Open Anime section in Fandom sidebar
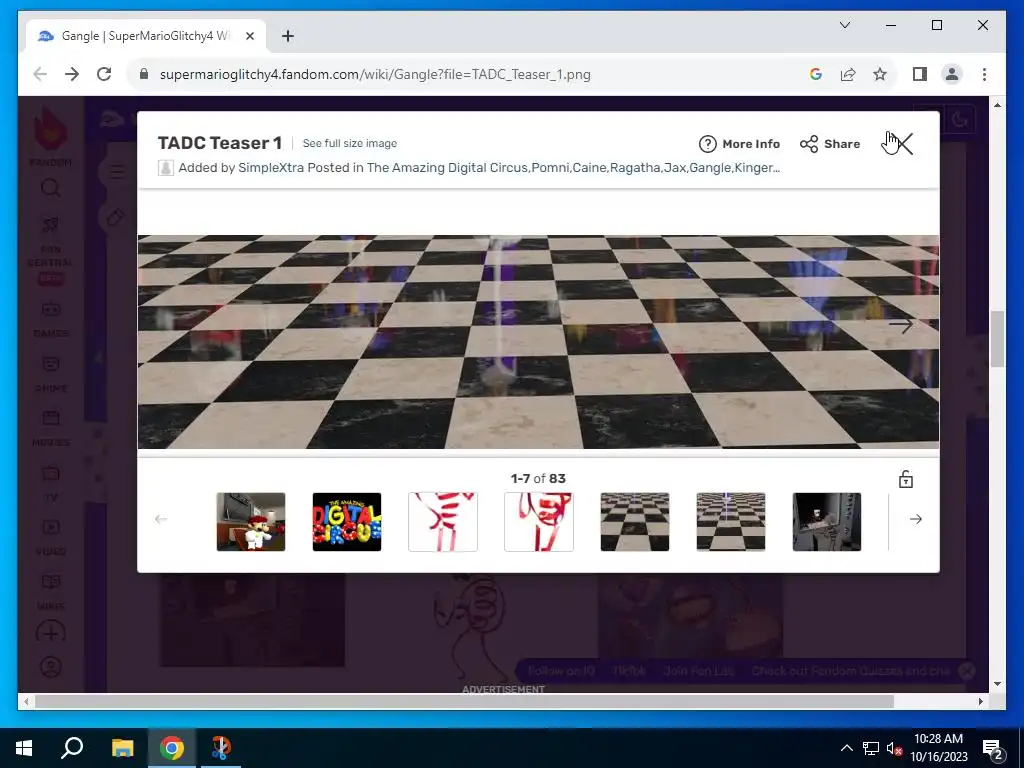Image resolution: width=1024 pixels, height=768 pixels. (50, 374)
